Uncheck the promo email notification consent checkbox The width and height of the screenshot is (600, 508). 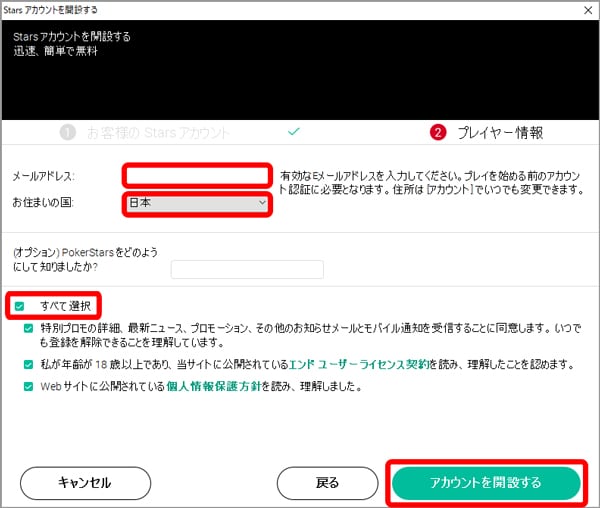(29, 327)
